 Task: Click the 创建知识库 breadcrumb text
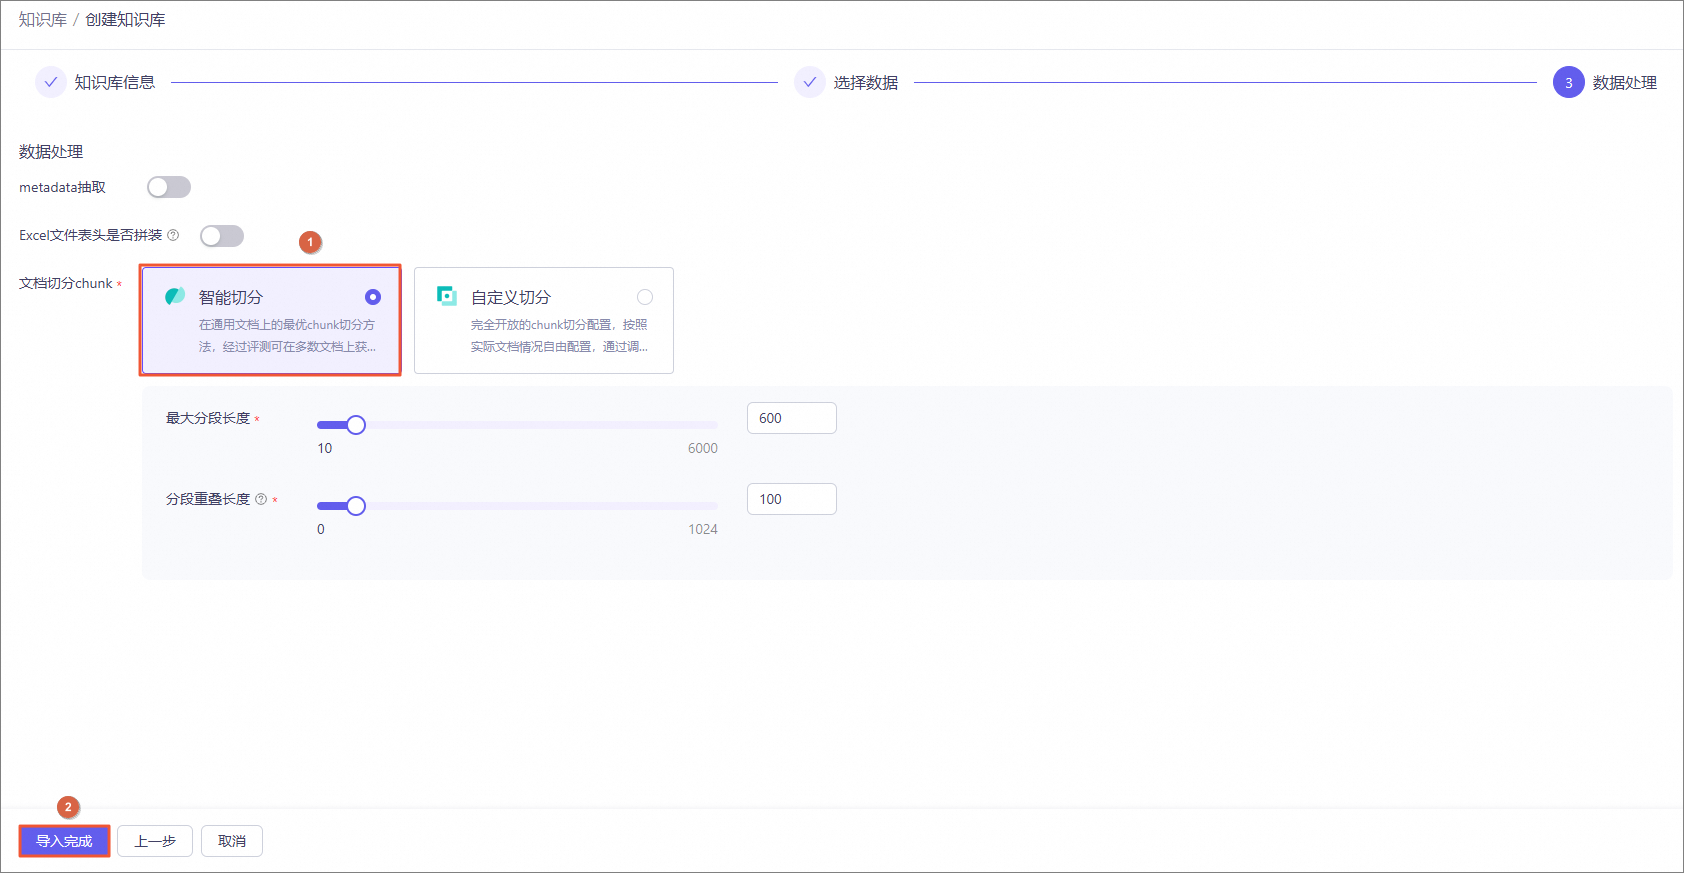pyautogui.click(x=126, y=20)
